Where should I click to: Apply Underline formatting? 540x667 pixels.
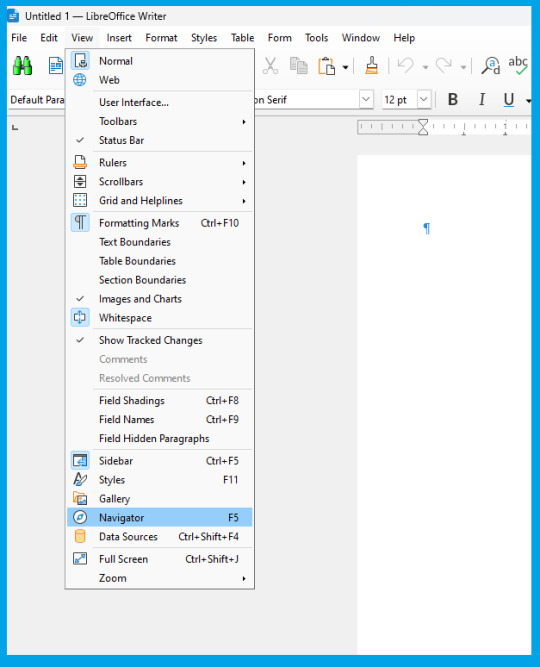click(x=509, y=100)
